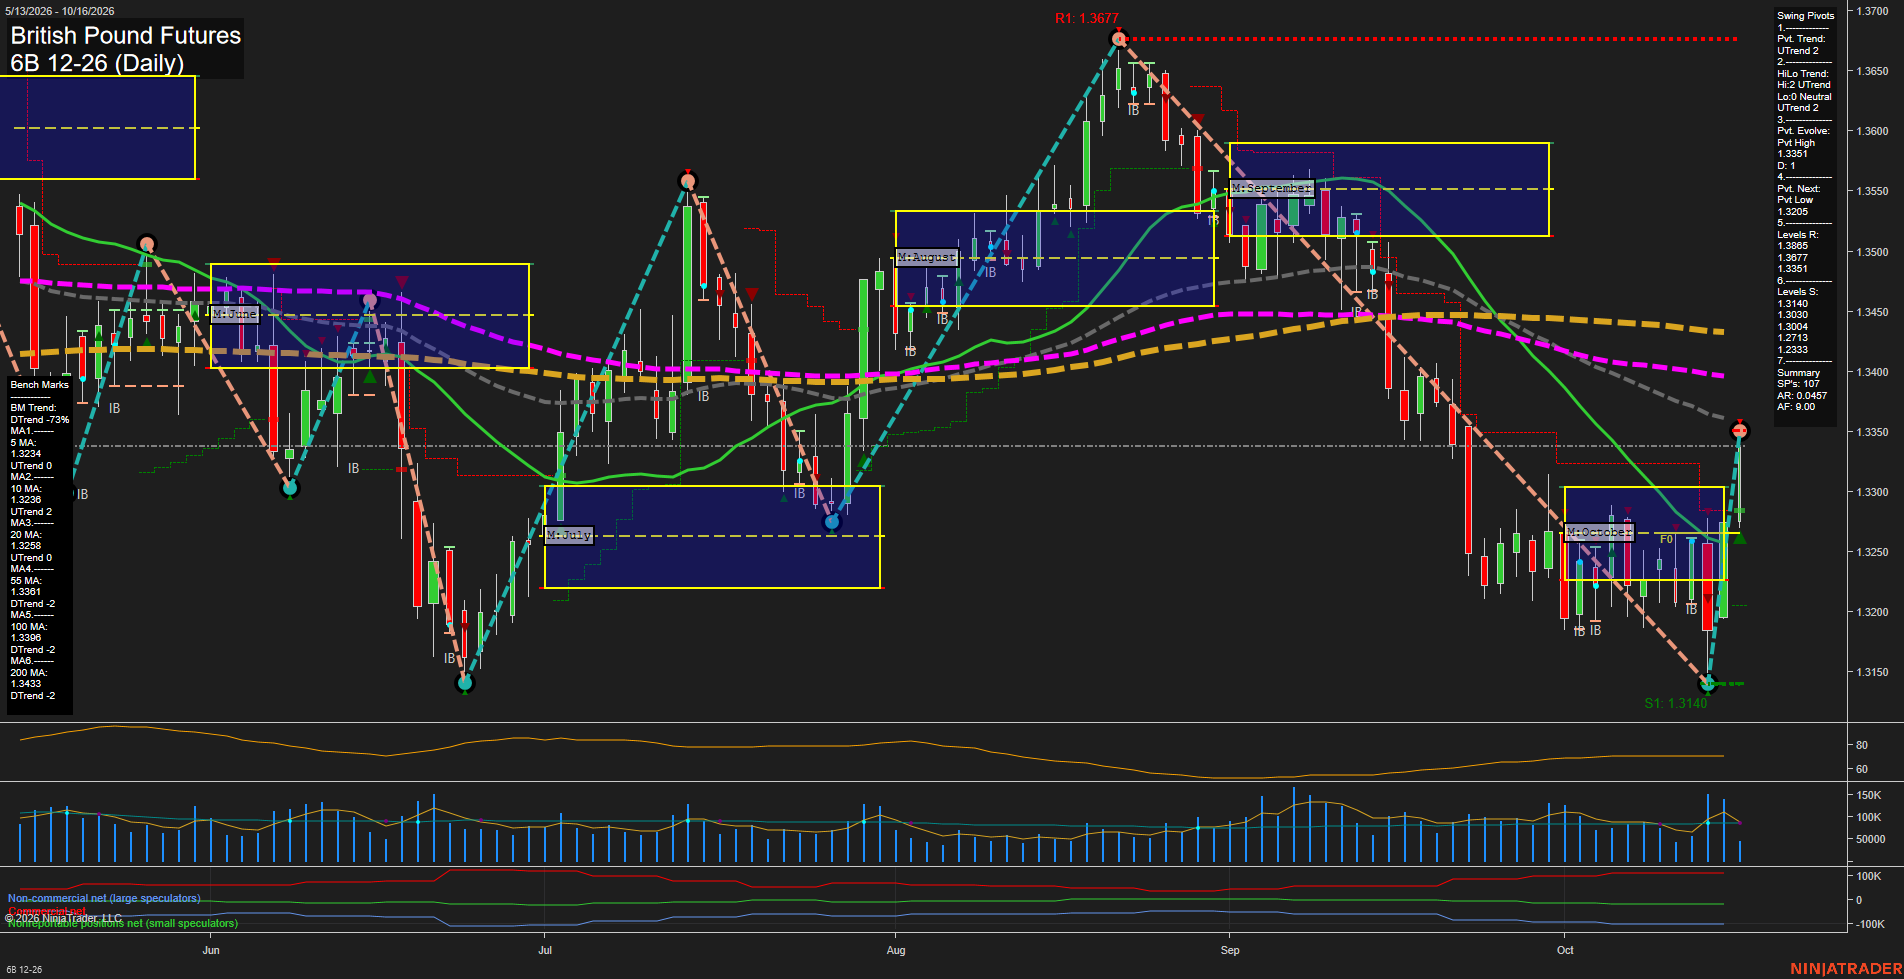This screenshot has width=1904, height=979.
Task: Click the 1.2713 support level value
Action: pyautogui.click(x=1792, y=338)
